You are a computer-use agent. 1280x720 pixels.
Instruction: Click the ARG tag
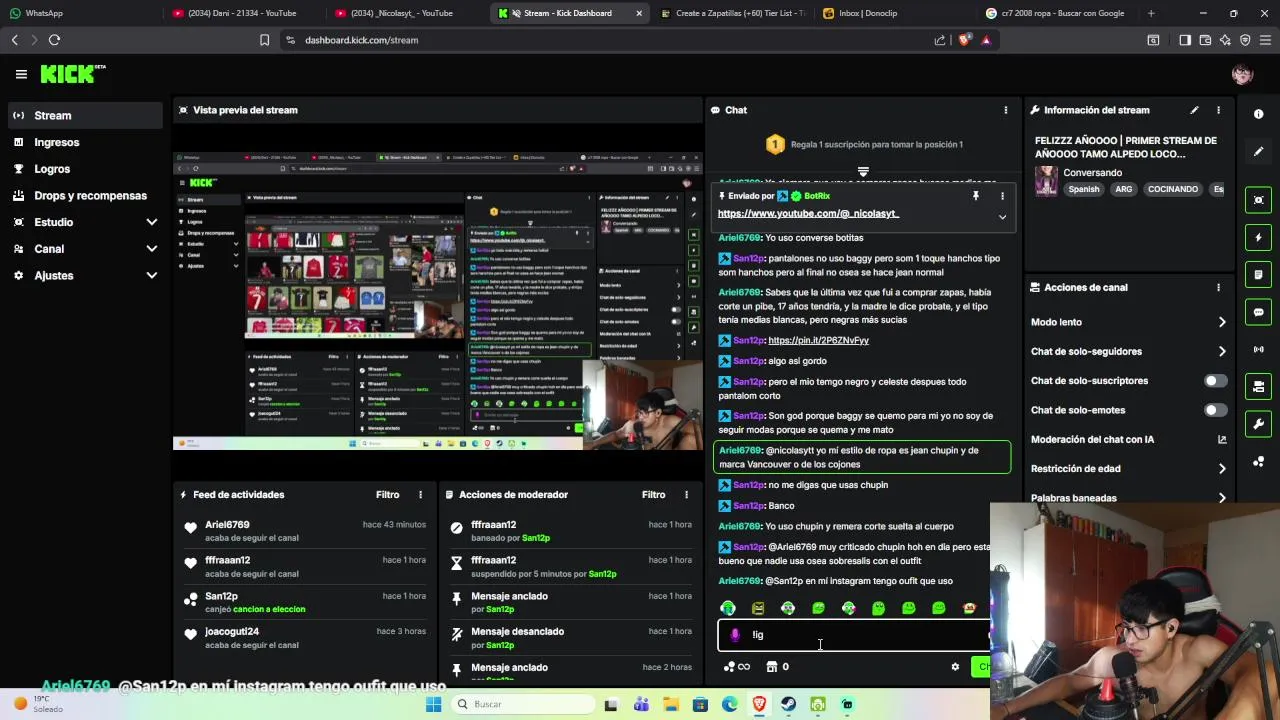(1124, 189)
